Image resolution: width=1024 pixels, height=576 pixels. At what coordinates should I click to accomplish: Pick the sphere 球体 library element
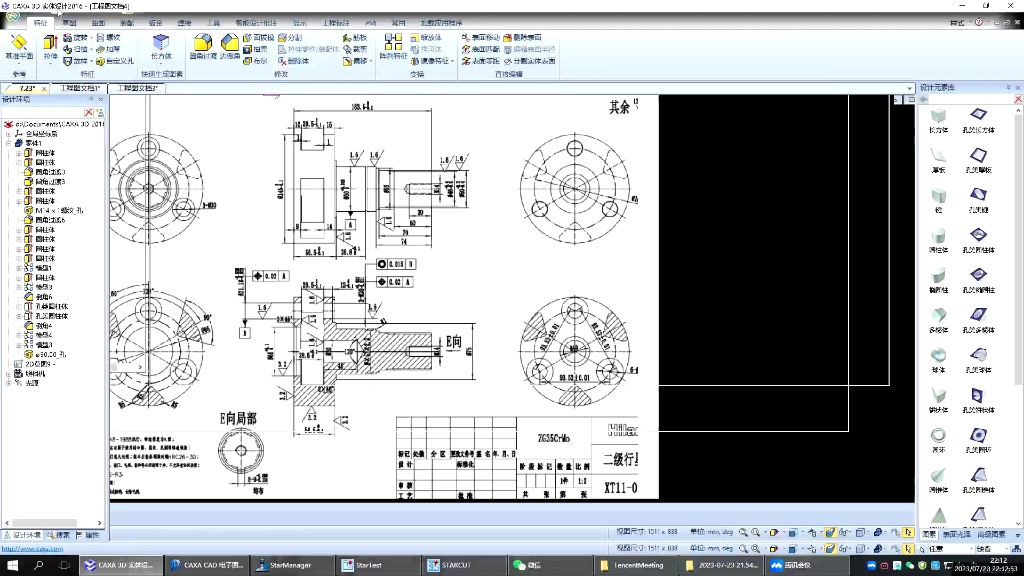click(x=938, y=360)
